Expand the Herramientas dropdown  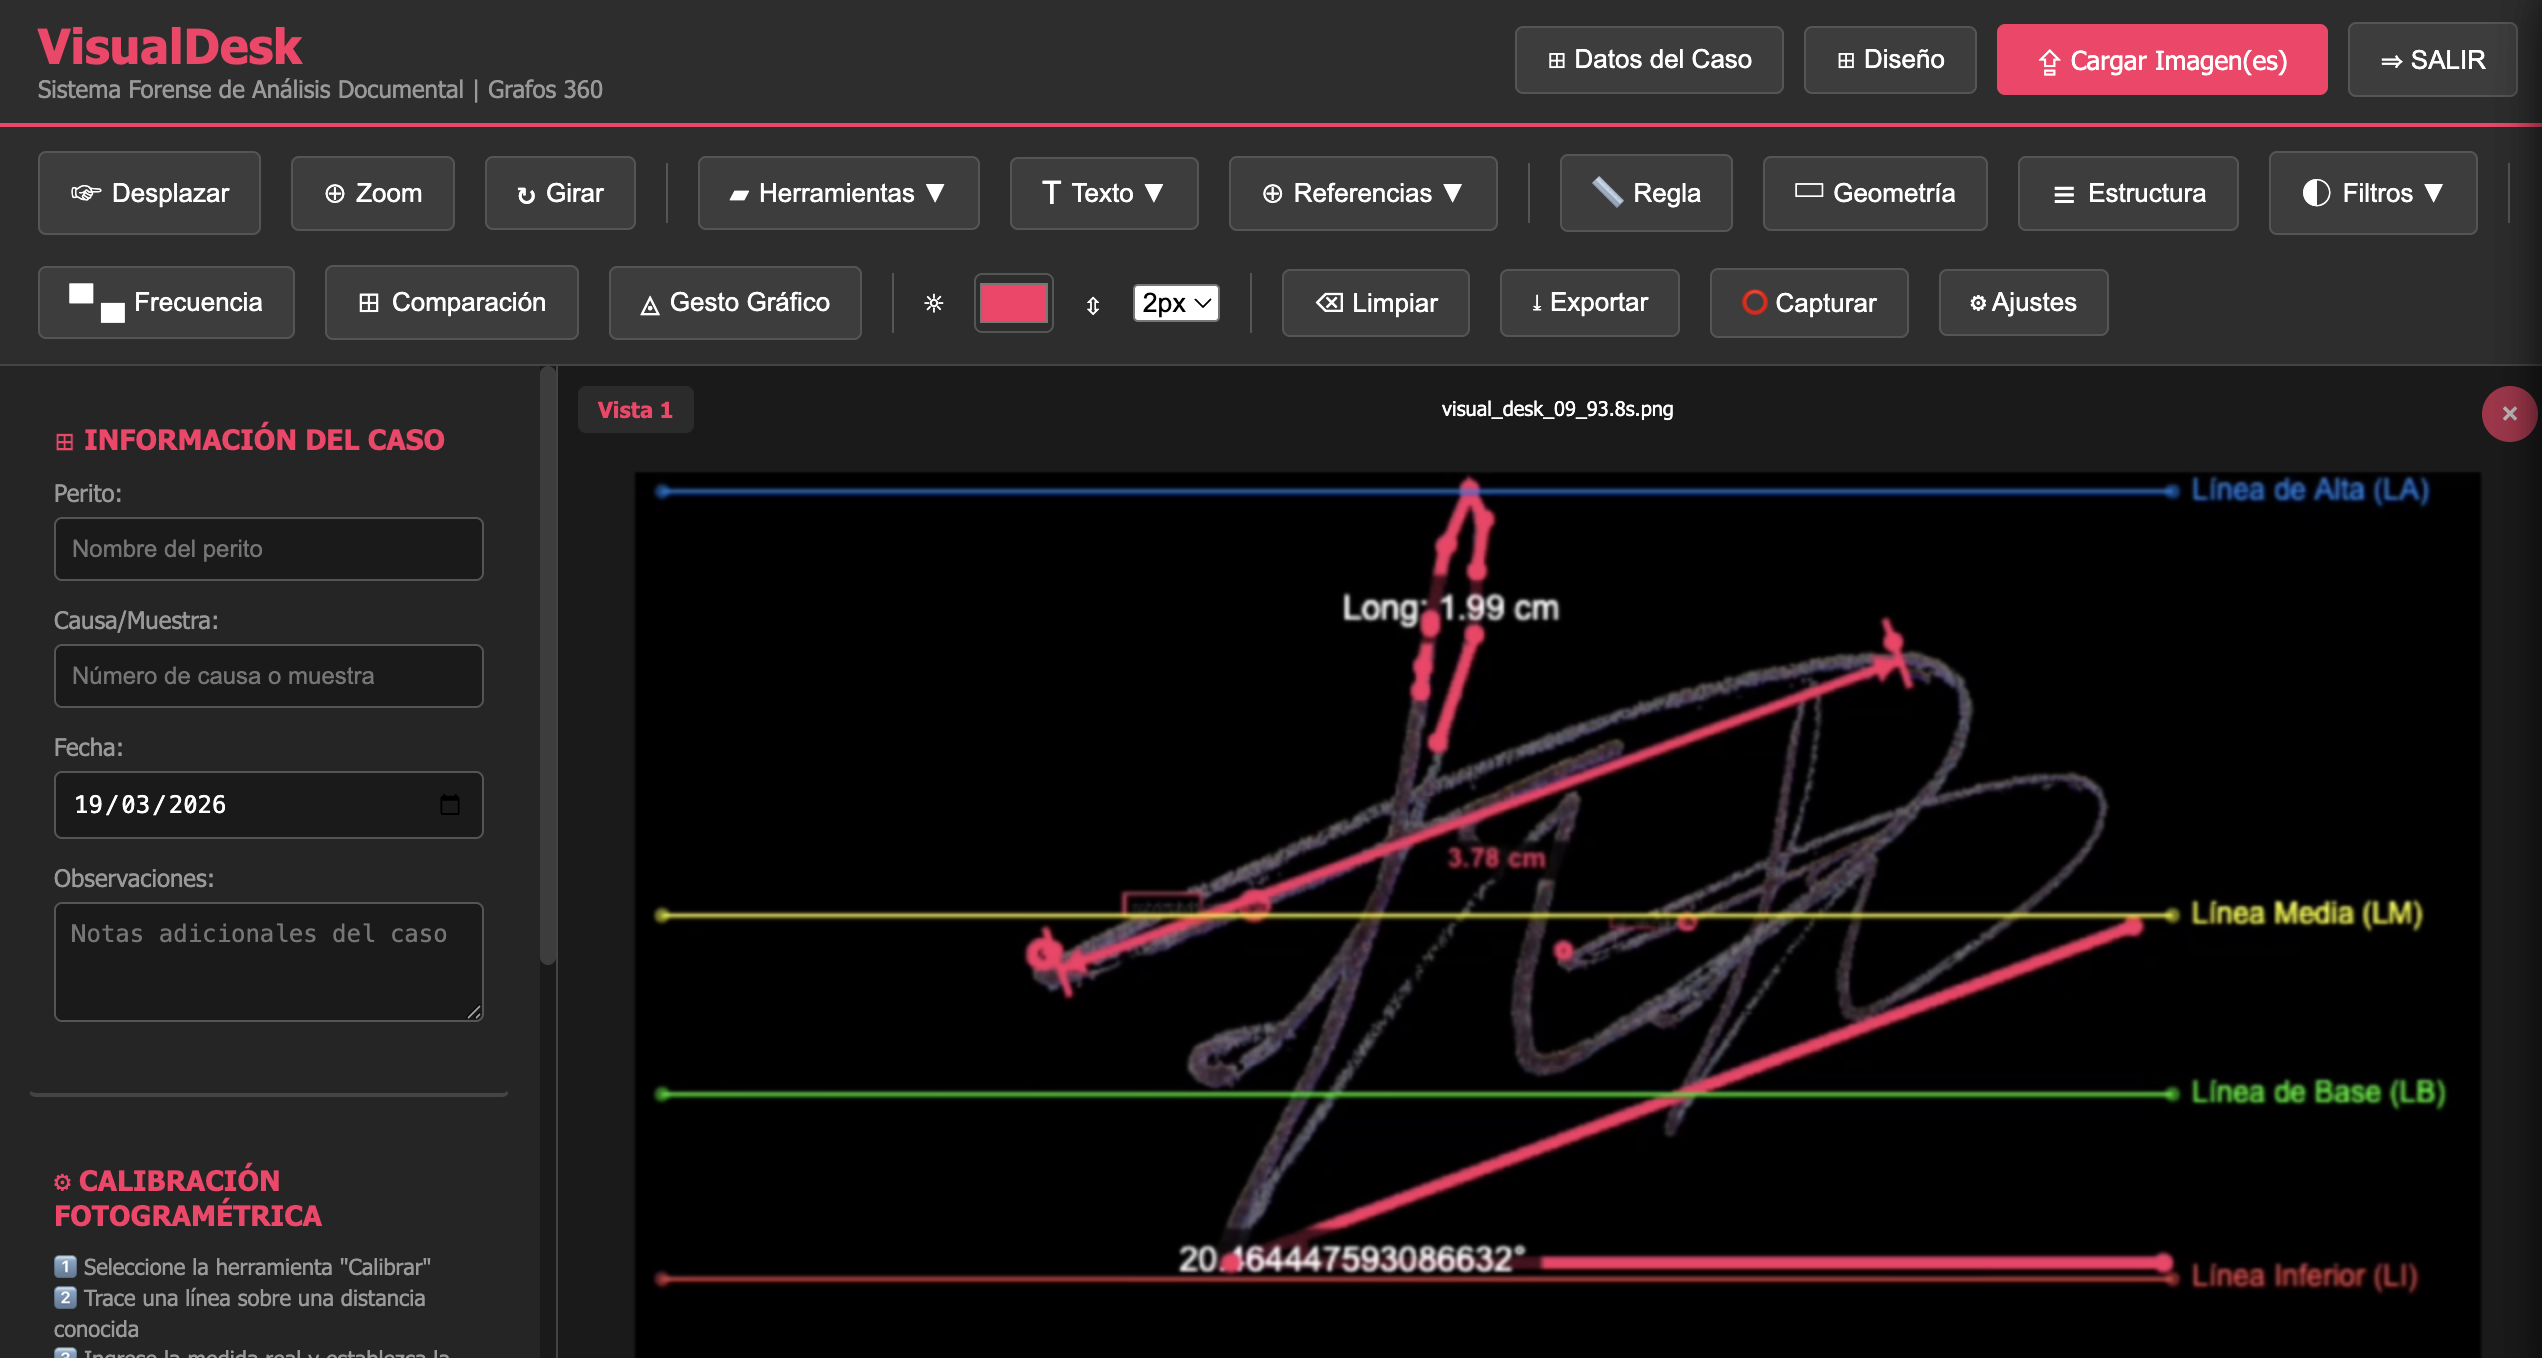click(x=838, y=193)
